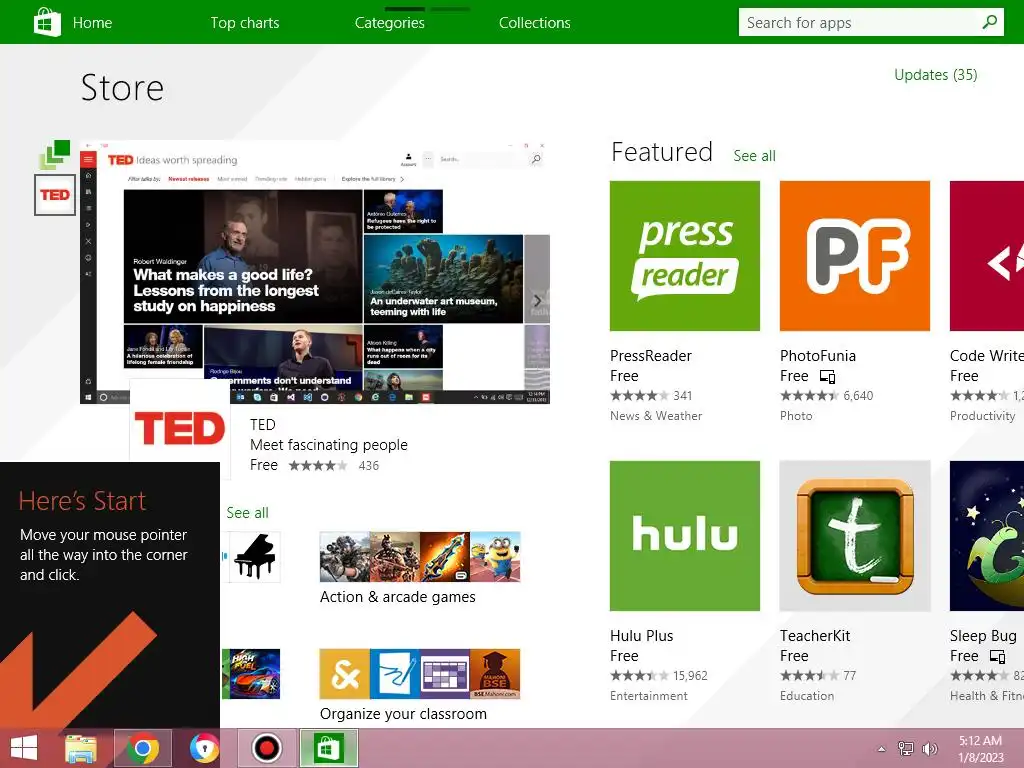Open the Chrome key-logo taskbar icon

click(204, 748)
